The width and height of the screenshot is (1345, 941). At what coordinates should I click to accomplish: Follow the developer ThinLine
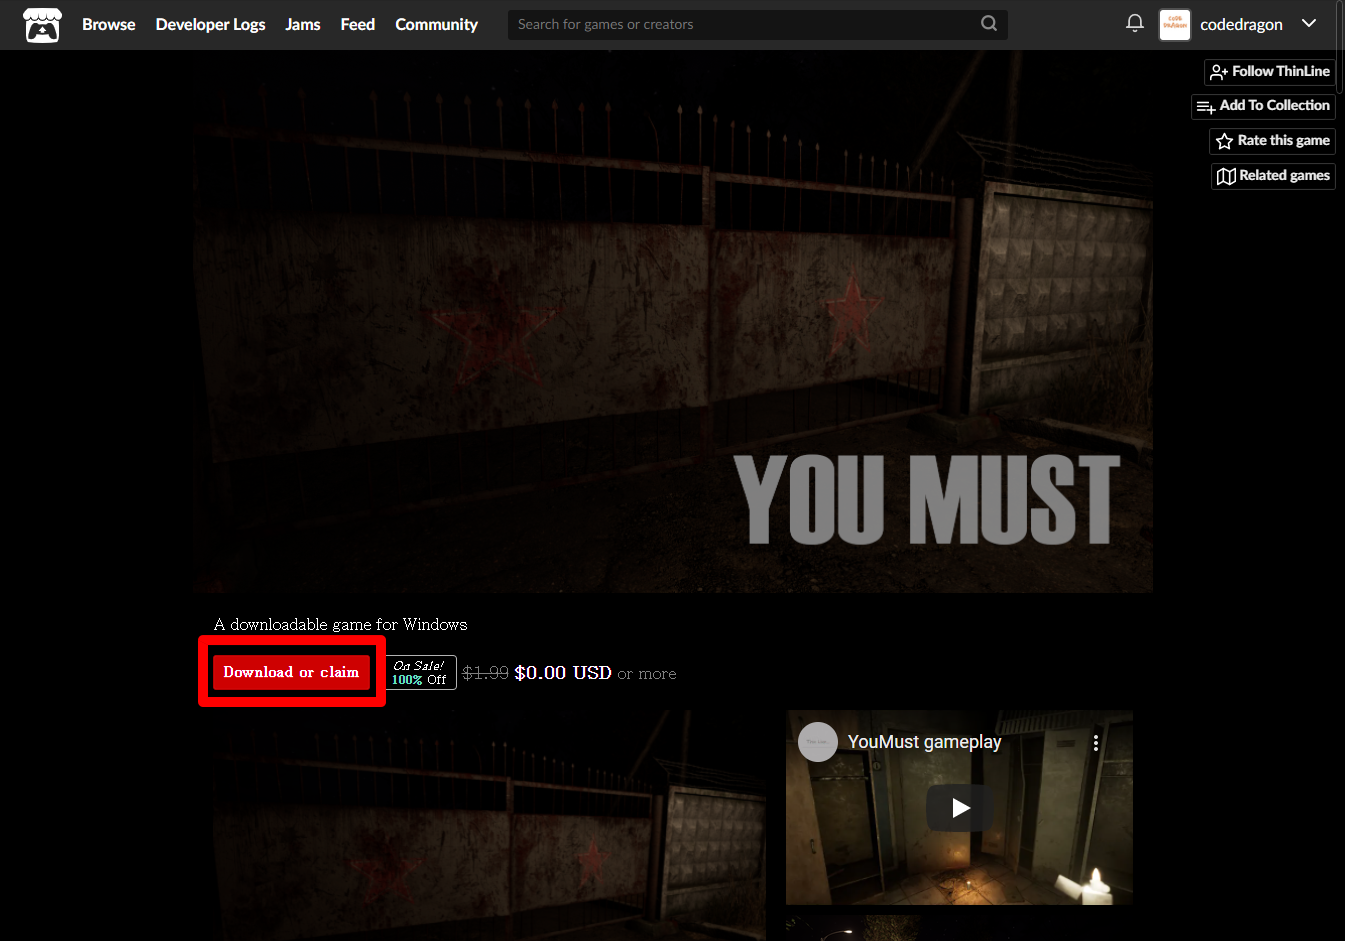pos(1270,72)
